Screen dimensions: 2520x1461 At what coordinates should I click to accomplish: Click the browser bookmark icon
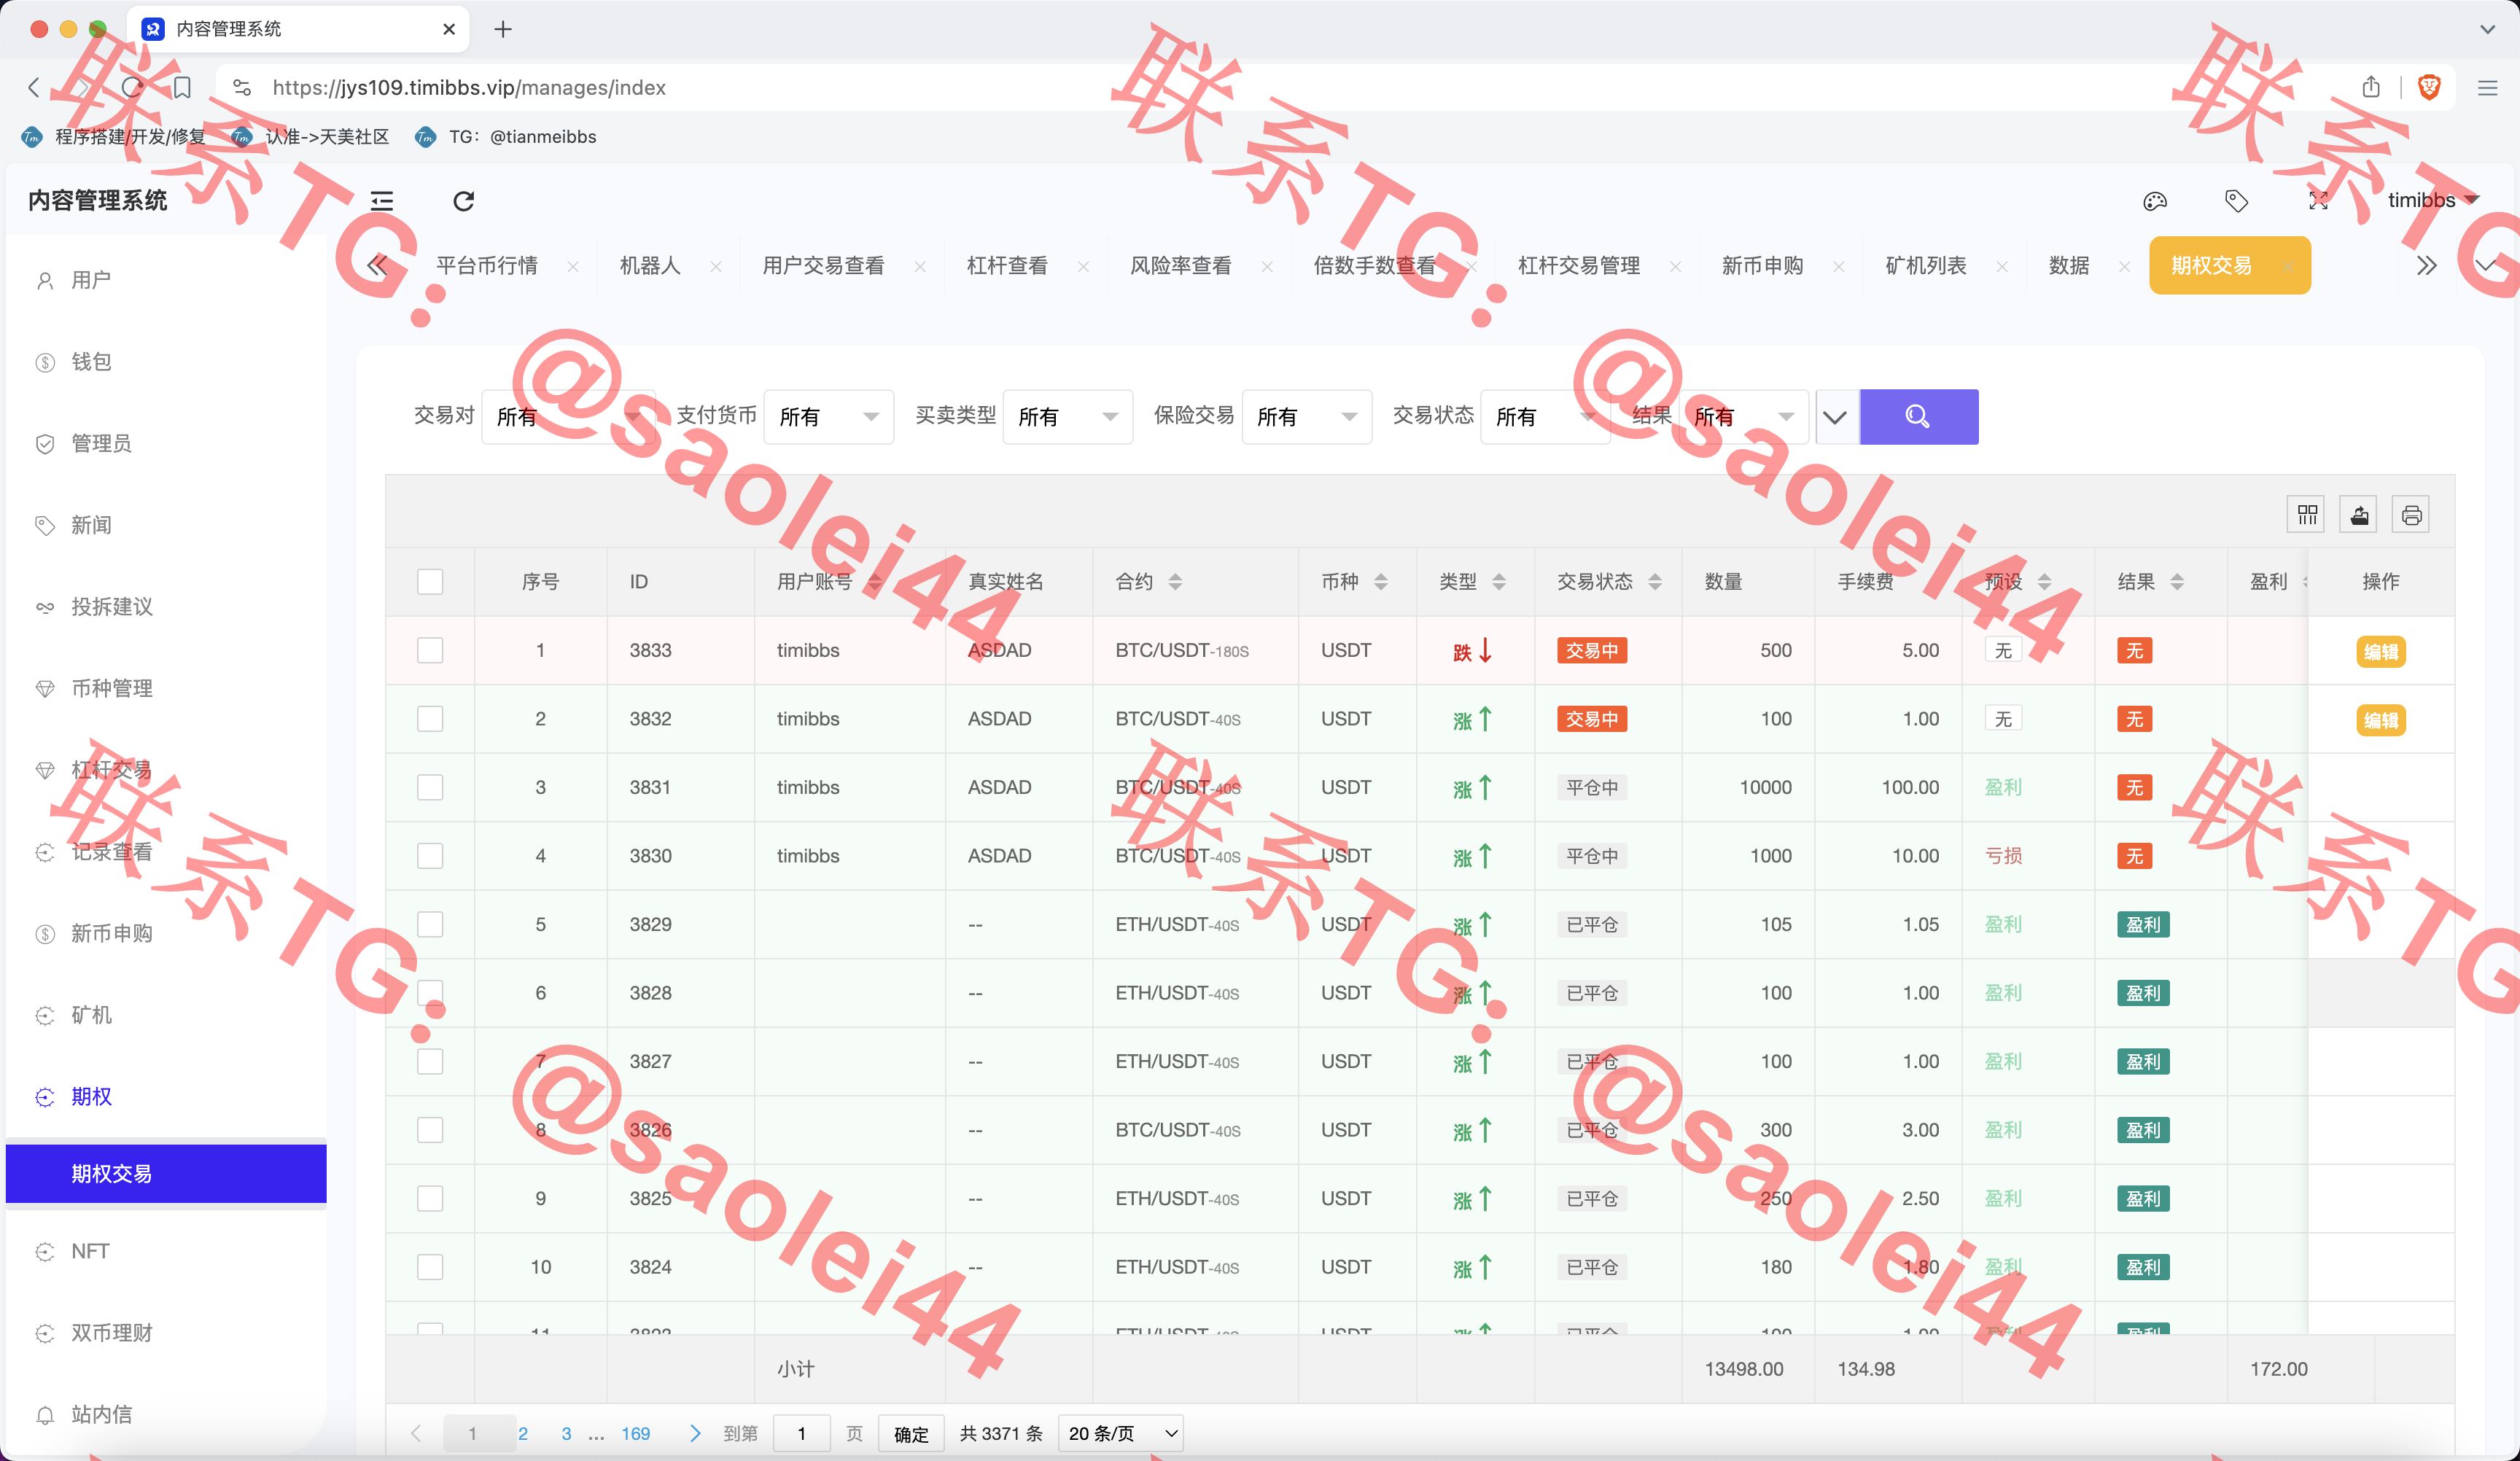coord(182,88)
